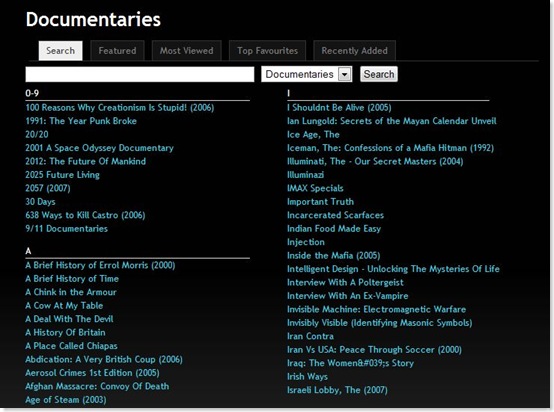Select the Top Favourites tab
Viewport: 554px width, 412px height.
267,51
